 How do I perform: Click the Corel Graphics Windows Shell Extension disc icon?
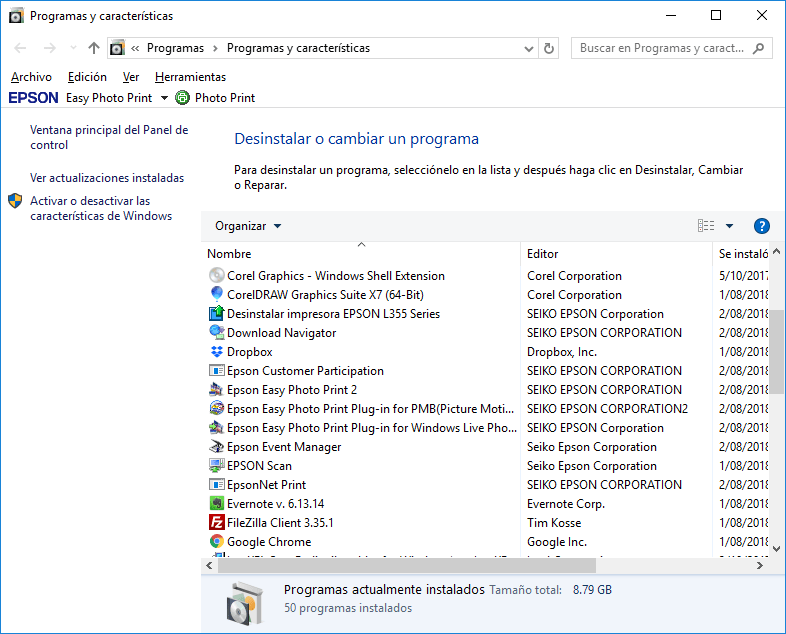coord(217,275)
